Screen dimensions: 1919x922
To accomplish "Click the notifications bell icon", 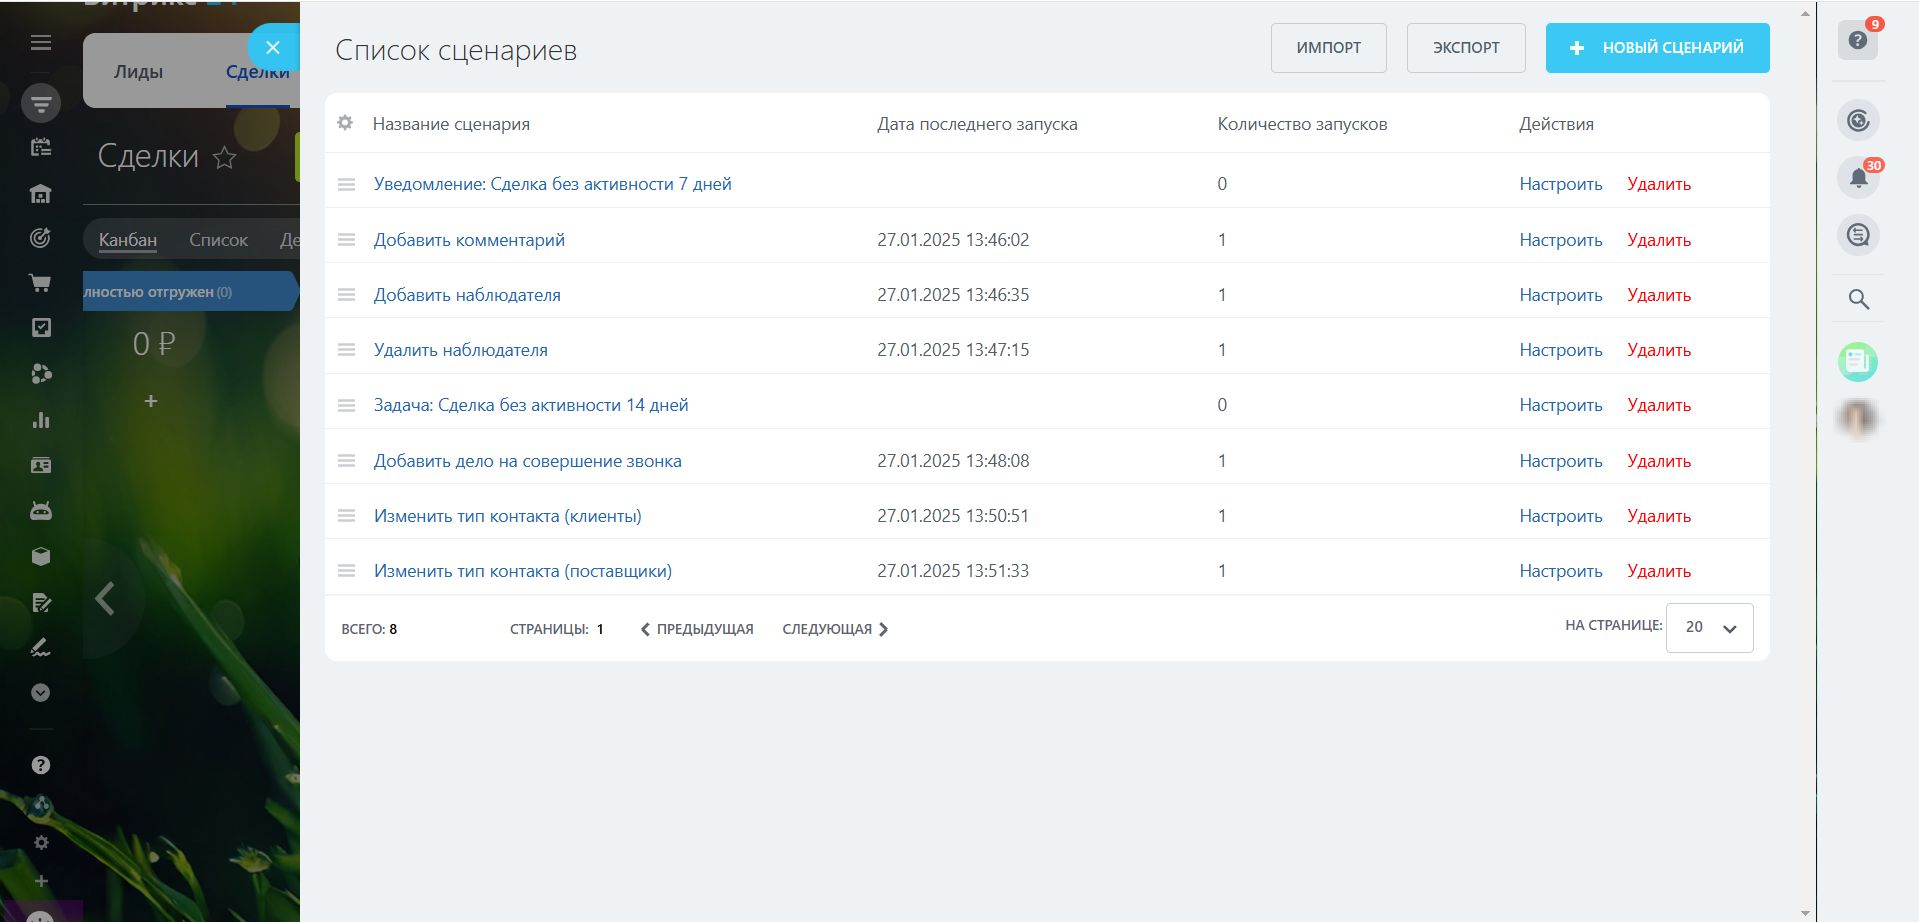I will click(1858, 178).
